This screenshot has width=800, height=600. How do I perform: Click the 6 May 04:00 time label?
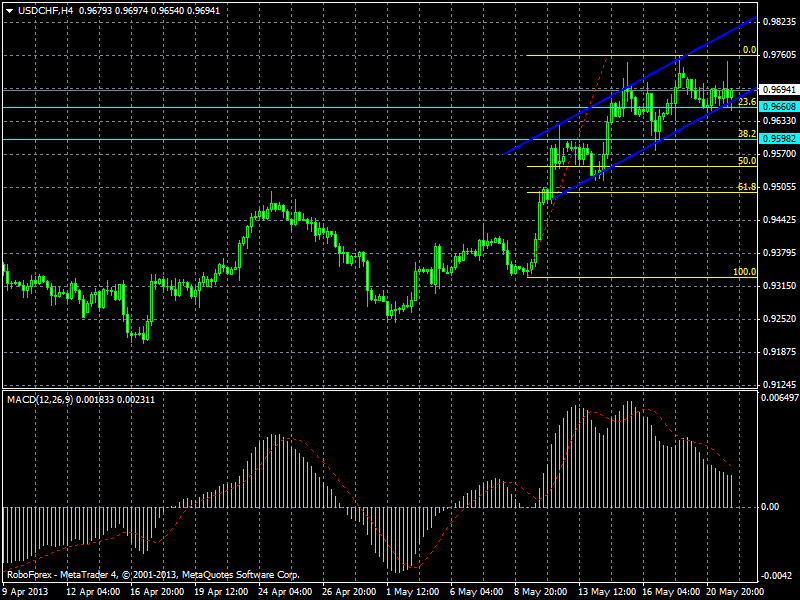click(476, 592)
